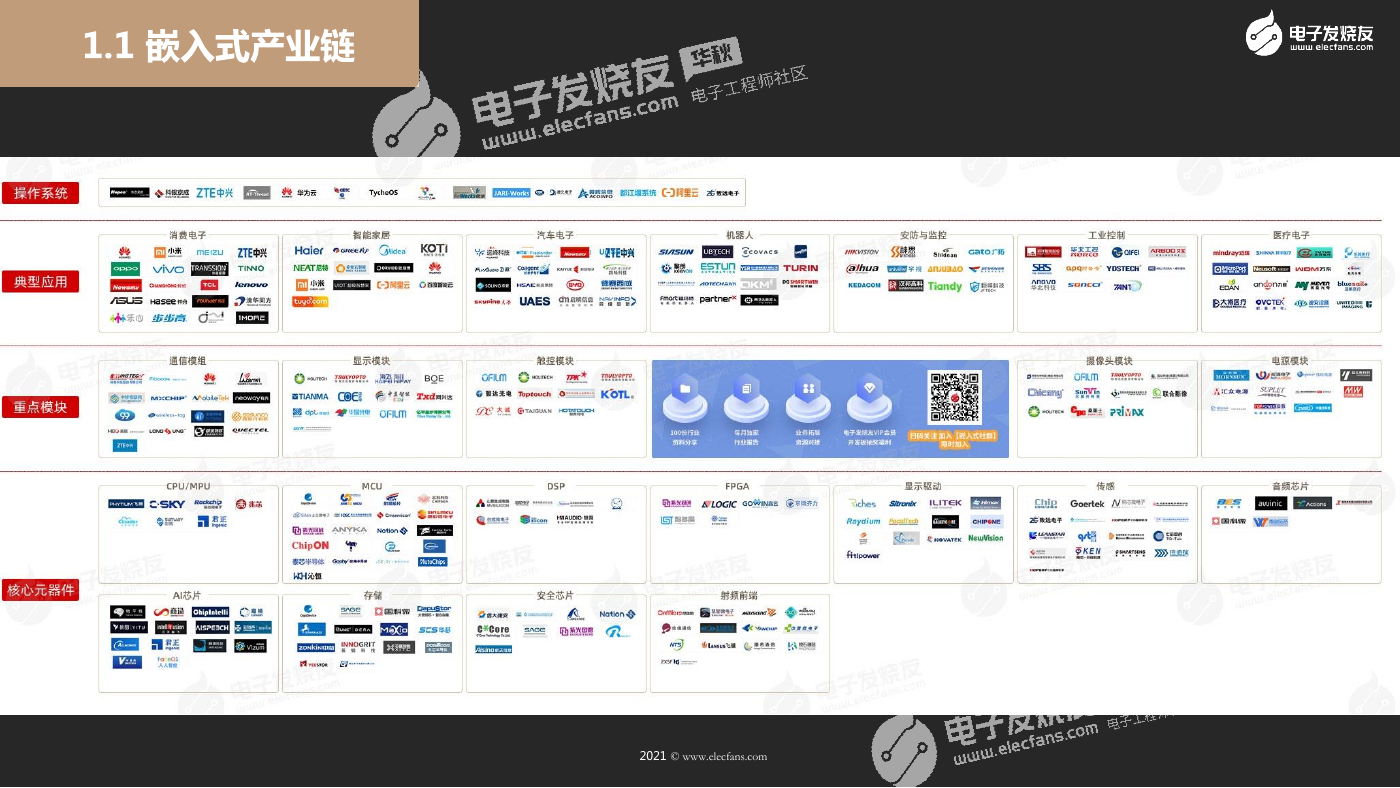Click the TCL logo
1400x788 pixels.
pyautogui.click(x=210, y=284)
